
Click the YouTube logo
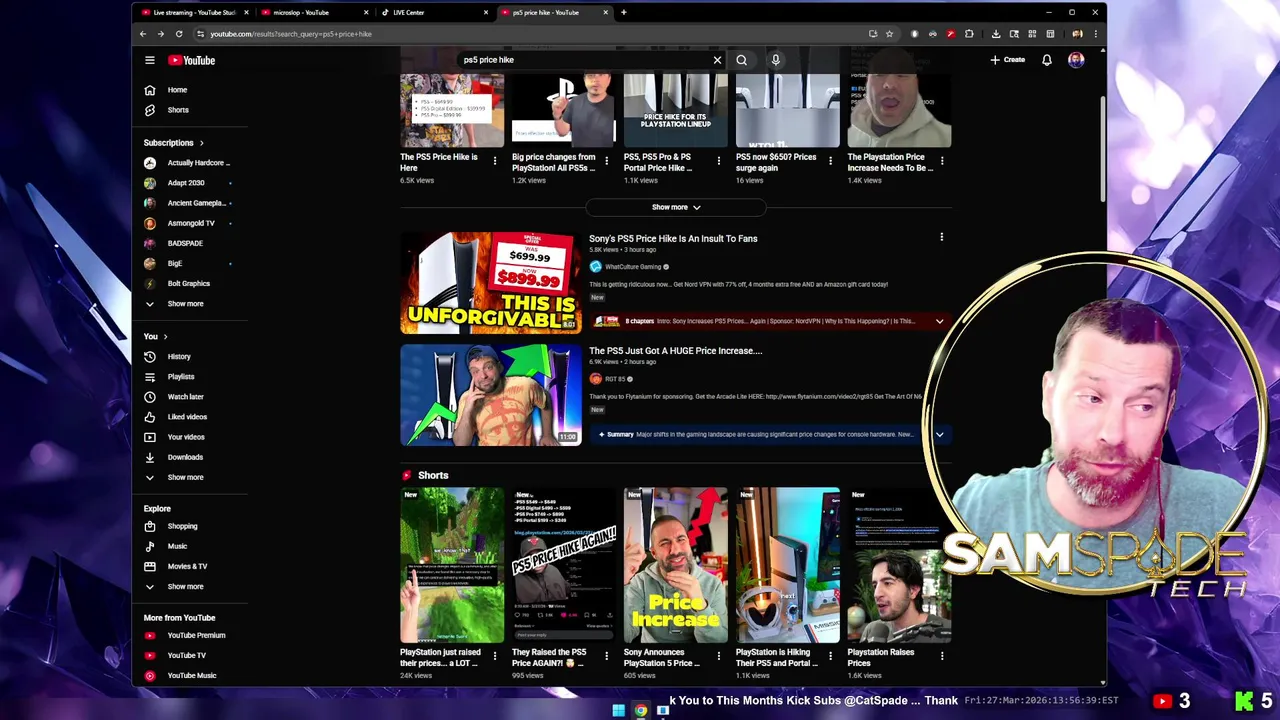(x=191, y=60)
